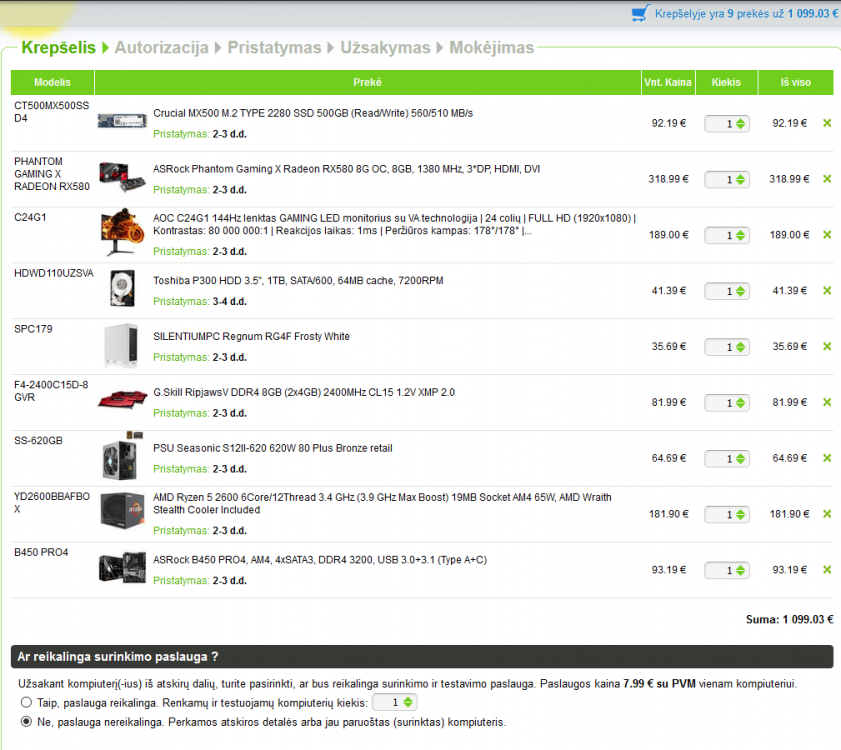Adjust assembled computers quantity stepper
Image resolution: width=841 pixels, height=750 pixels.
[x=408, y=702]
